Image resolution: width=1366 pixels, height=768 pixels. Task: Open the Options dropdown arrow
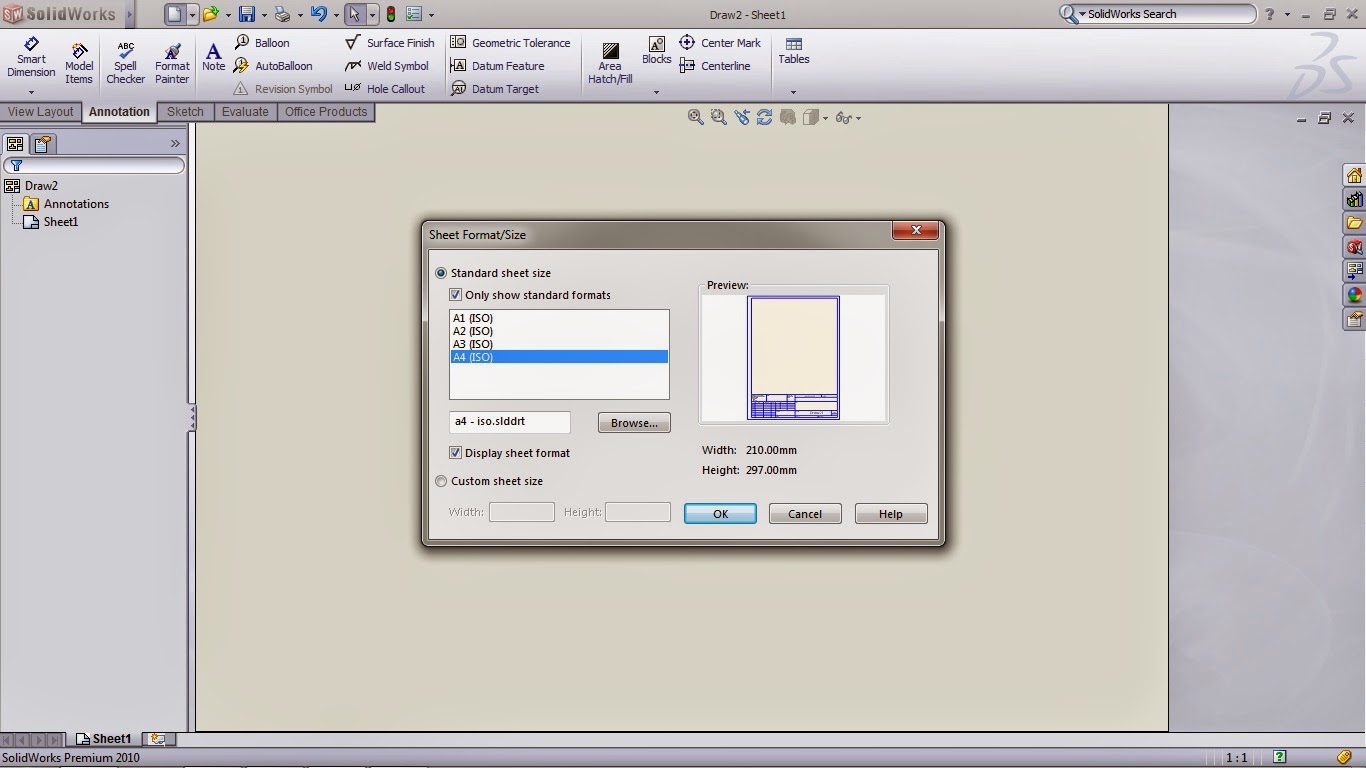coord(433,15)
